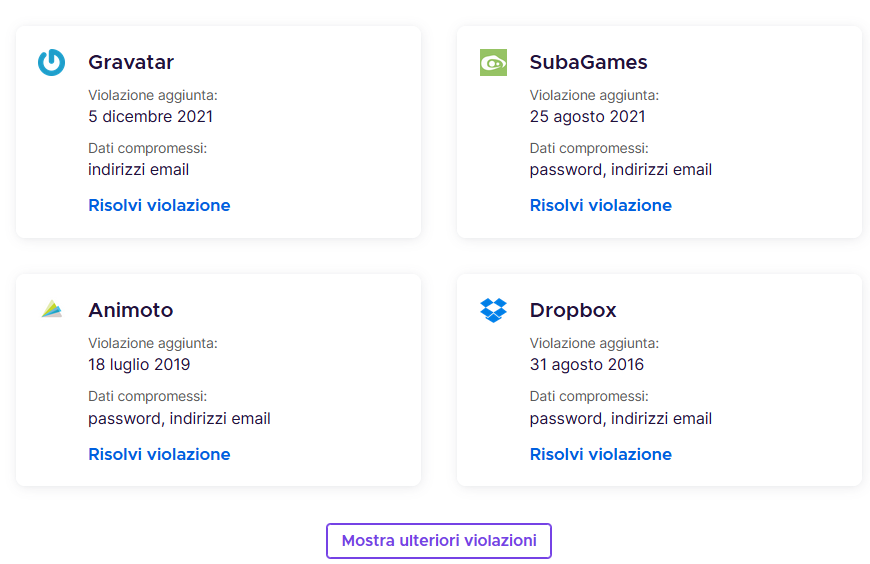Image resolution: width=870 pixels, height=564 pixels.
Task: Click 'Violazione aggiunta:' label in Dropbox card
Action: [594, 344]
